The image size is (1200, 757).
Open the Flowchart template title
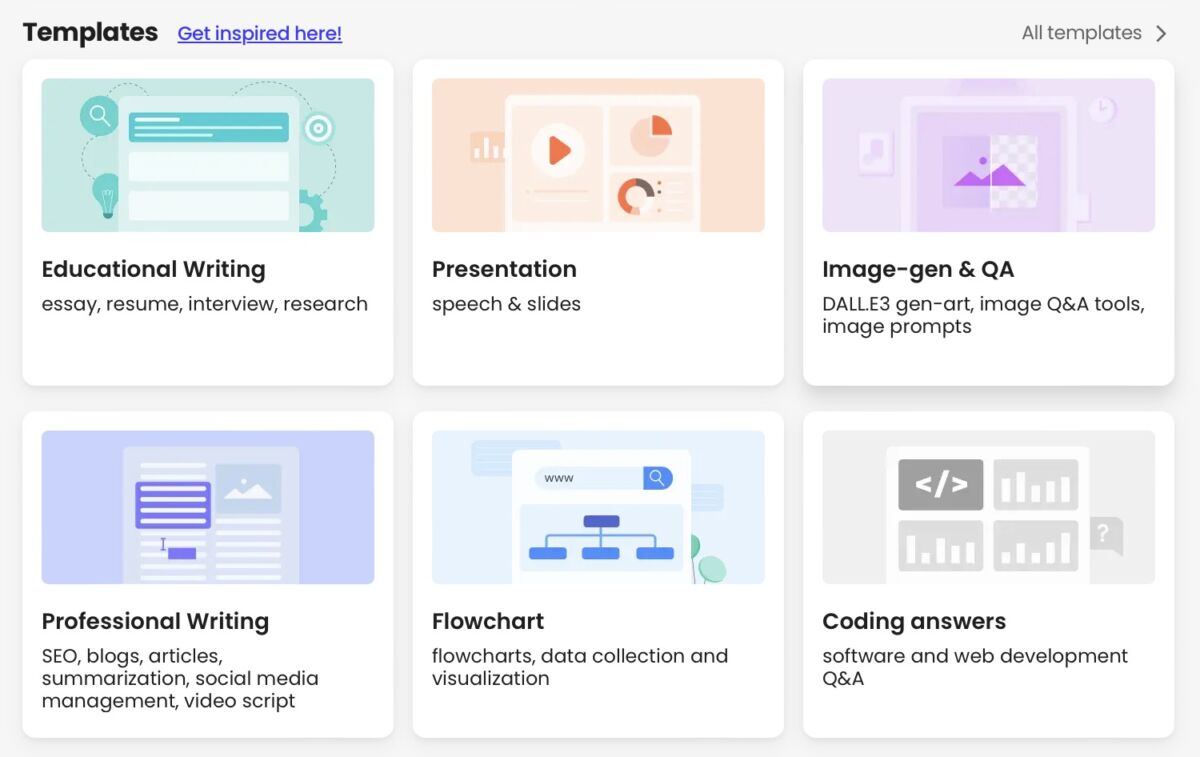click(488, 621)
